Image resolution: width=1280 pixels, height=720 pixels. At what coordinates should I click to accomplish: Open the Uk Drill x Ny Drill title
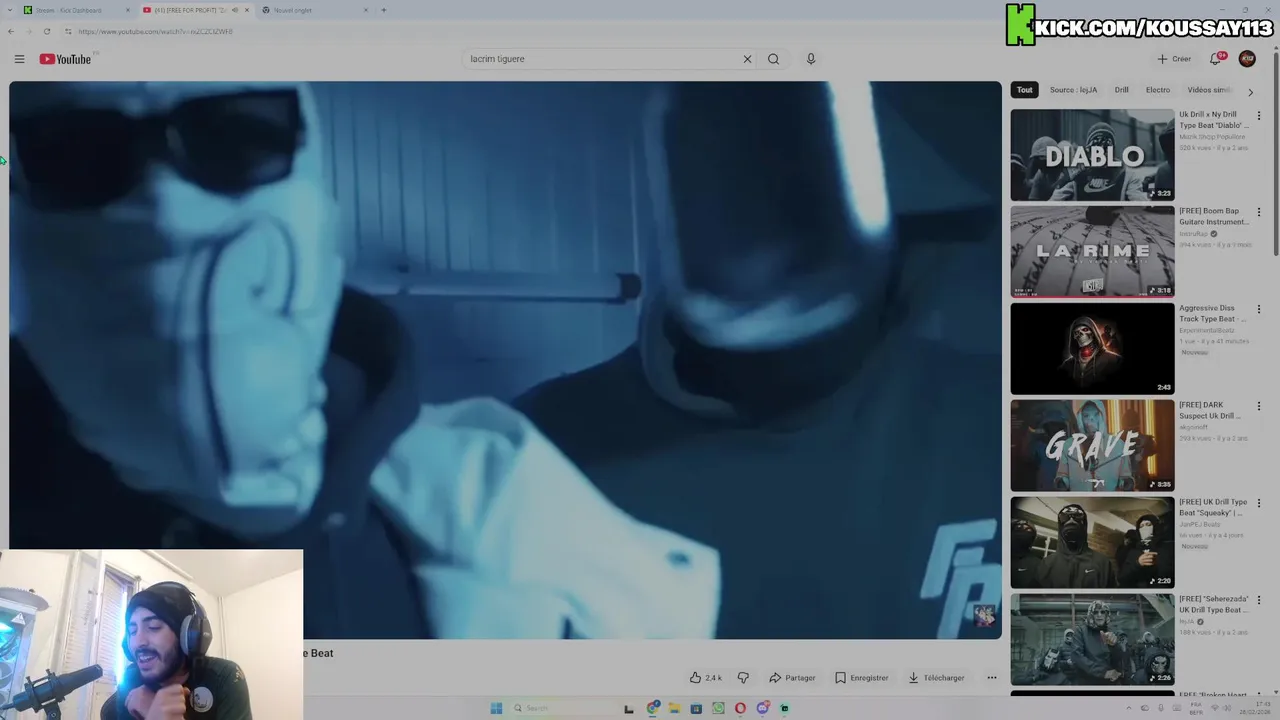(x=1214, y=120)
